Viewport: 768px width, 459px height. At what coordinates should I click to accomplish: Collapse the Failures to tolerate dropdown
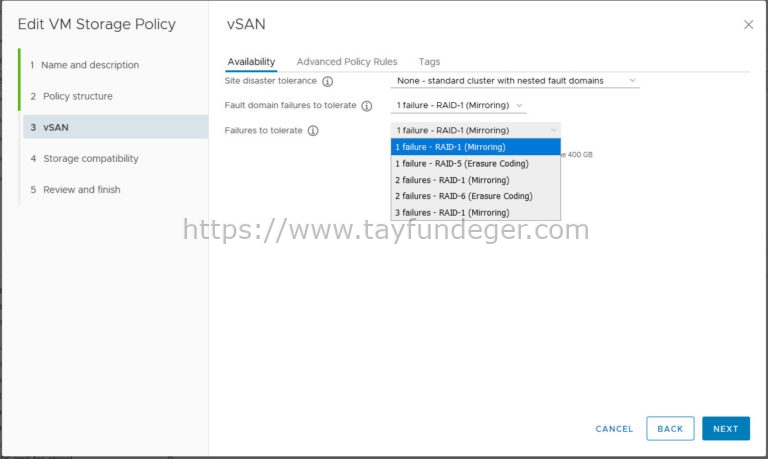point(475,130)
